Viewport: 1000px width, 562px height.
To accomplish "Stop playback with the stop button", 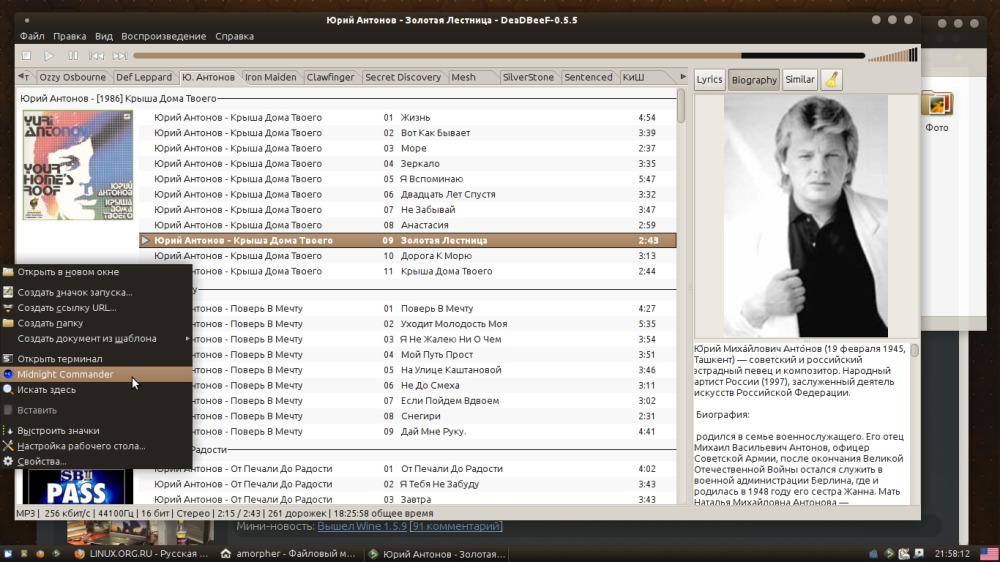I will coord(26,56).
